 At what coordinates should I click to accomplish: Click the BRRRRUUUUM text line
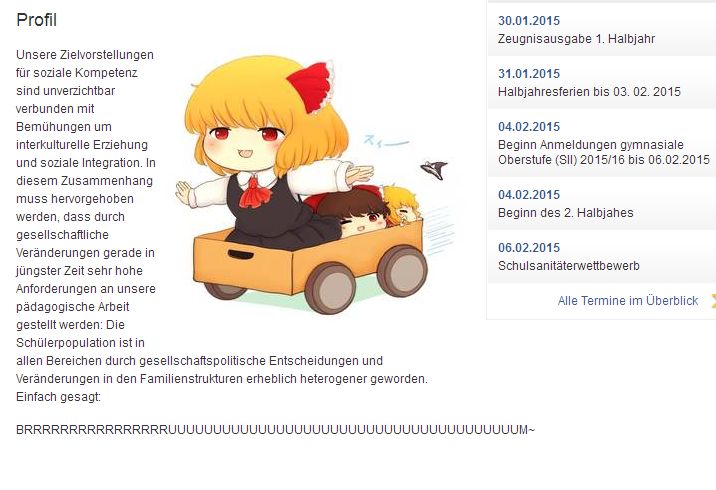tap(275, 430)
